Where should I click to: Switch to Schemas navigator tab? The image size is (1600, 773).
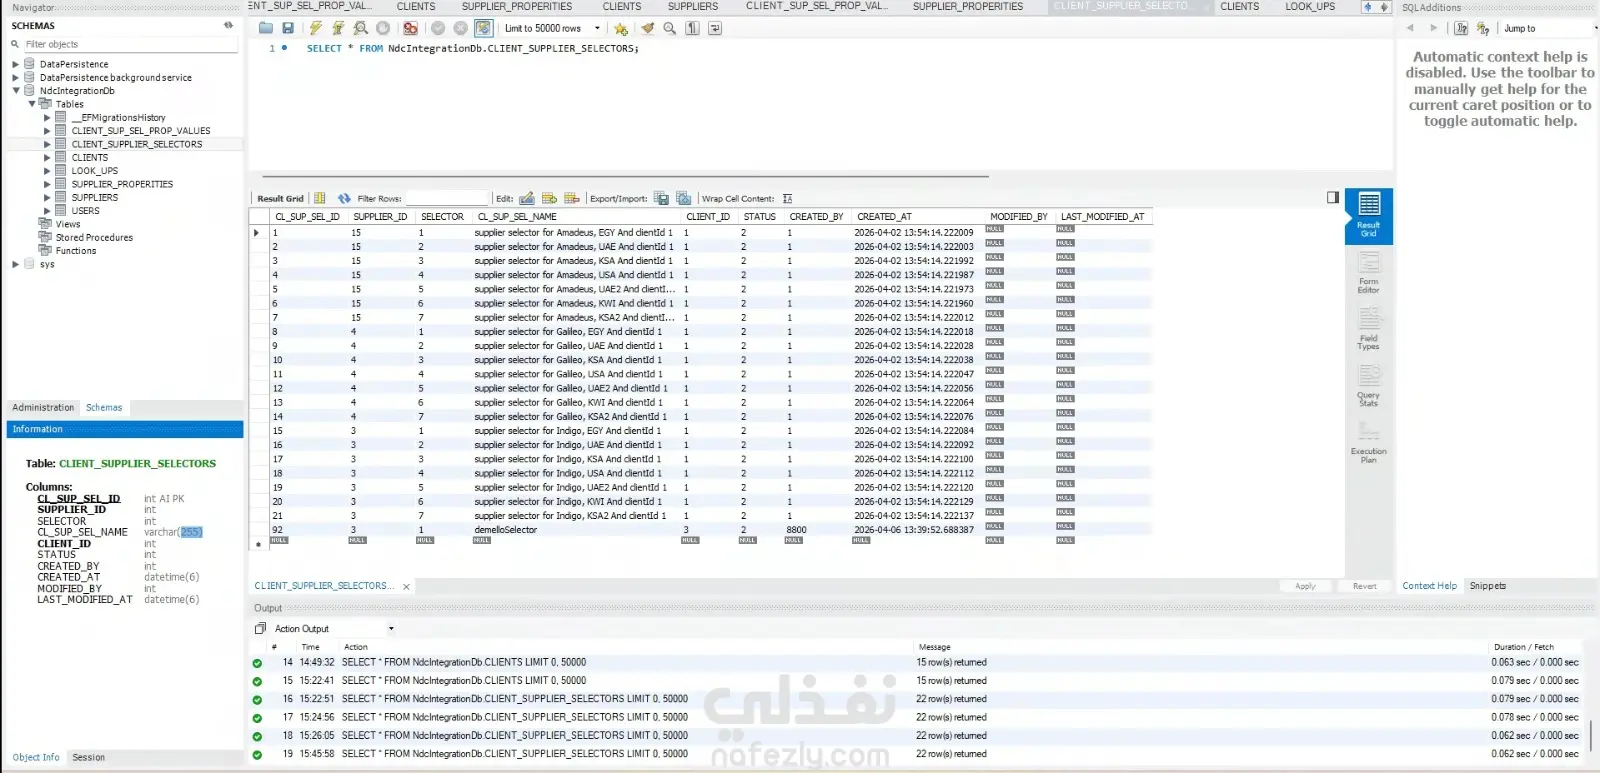tap(104, 407)
